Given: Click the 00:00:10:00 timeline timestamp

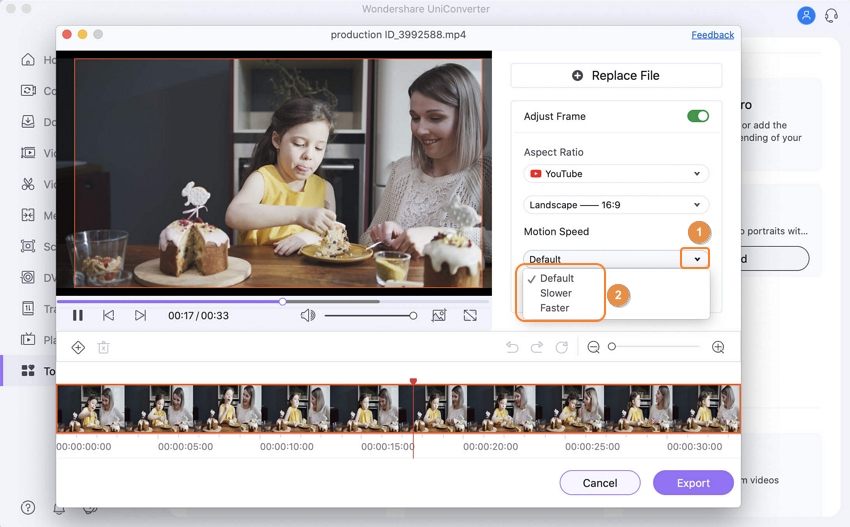Looking at the screenshot, I should tap(287, 447).
